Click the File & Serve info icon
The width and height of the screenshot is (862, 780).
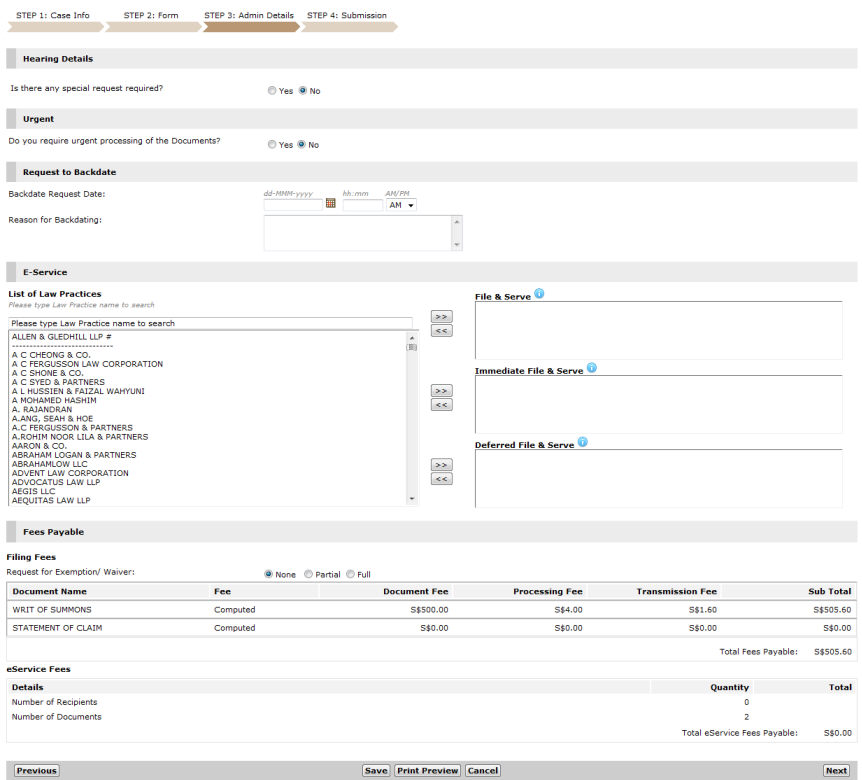tap(539, 294)
